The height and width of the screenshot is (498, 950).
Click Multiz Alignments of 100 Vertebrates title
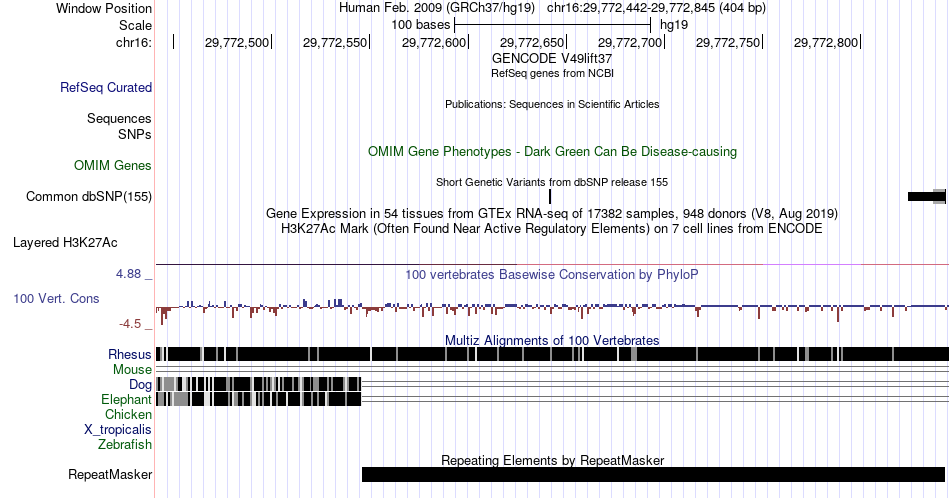tap(552, 340)
